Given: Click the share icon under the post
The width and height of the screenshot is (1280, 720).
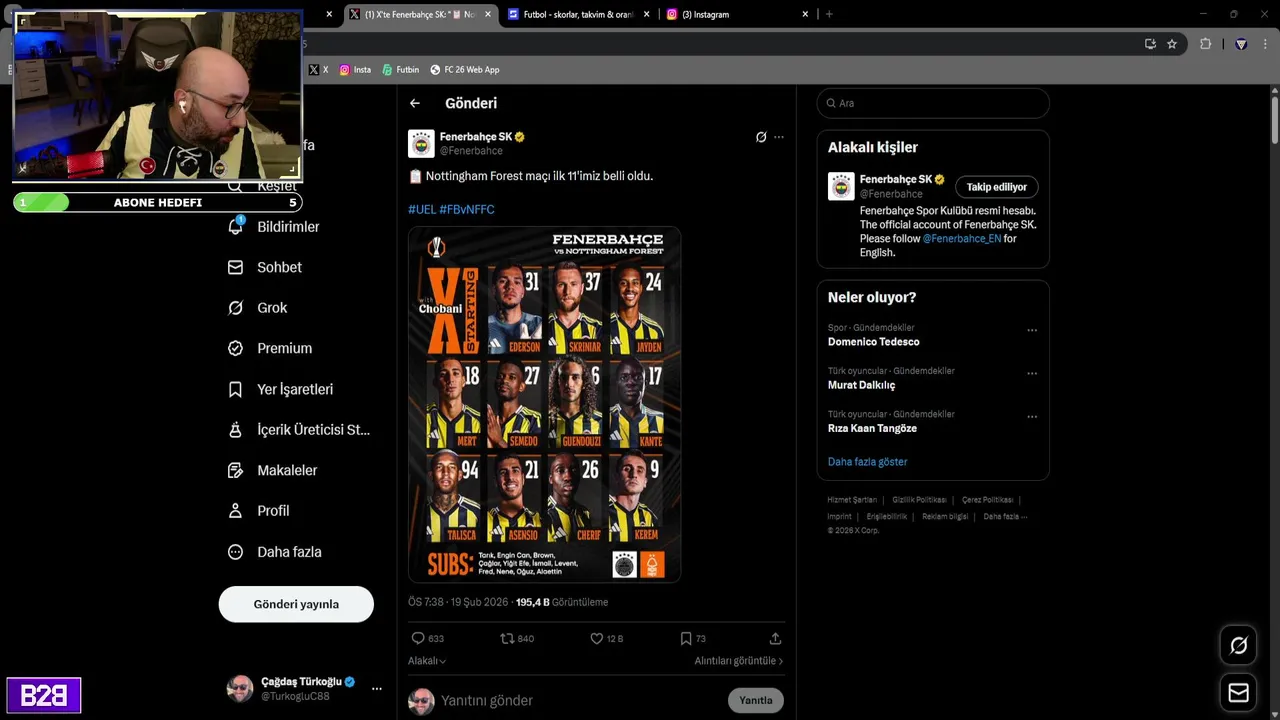Looking at the screenshot, I should click(x=775, y=638).
